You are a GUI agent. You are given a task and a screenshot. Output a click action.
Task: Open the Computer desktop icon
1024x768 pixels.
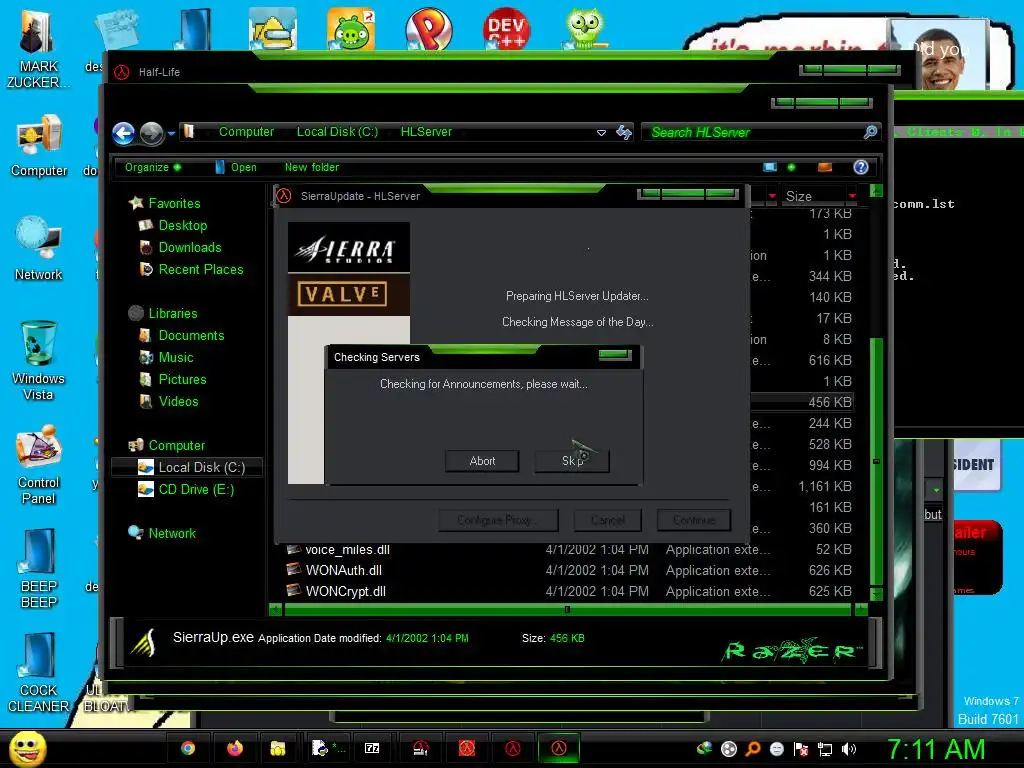point(39,146)
